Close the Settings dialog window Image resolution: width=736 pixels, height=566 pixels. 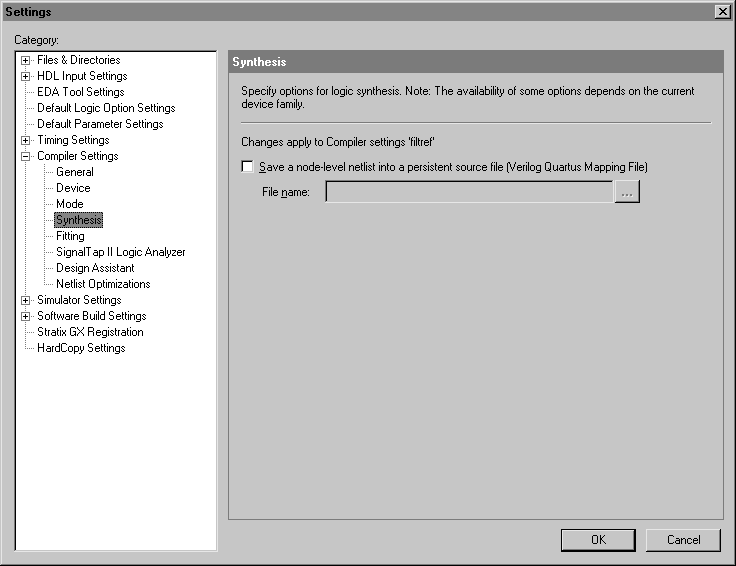coord(722,11)
